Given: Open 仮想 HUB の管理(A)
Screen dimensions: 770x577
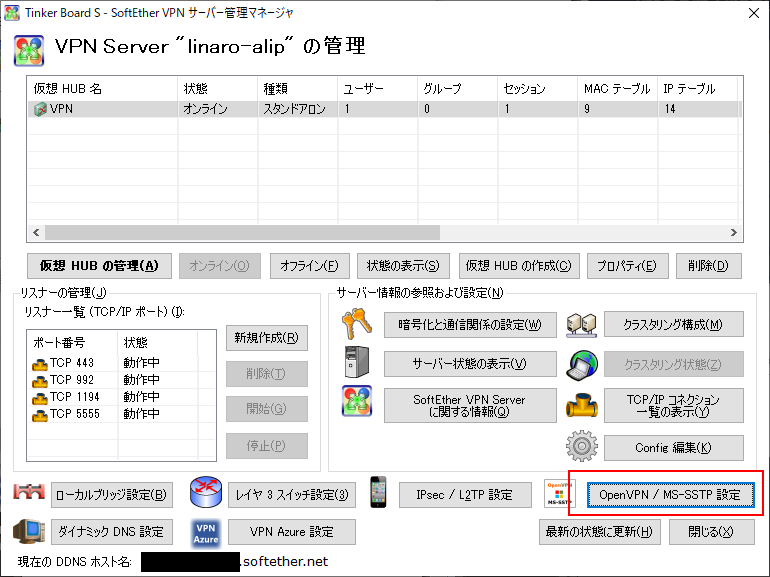Looking at the screenshot, I should (x=99, y=266).
